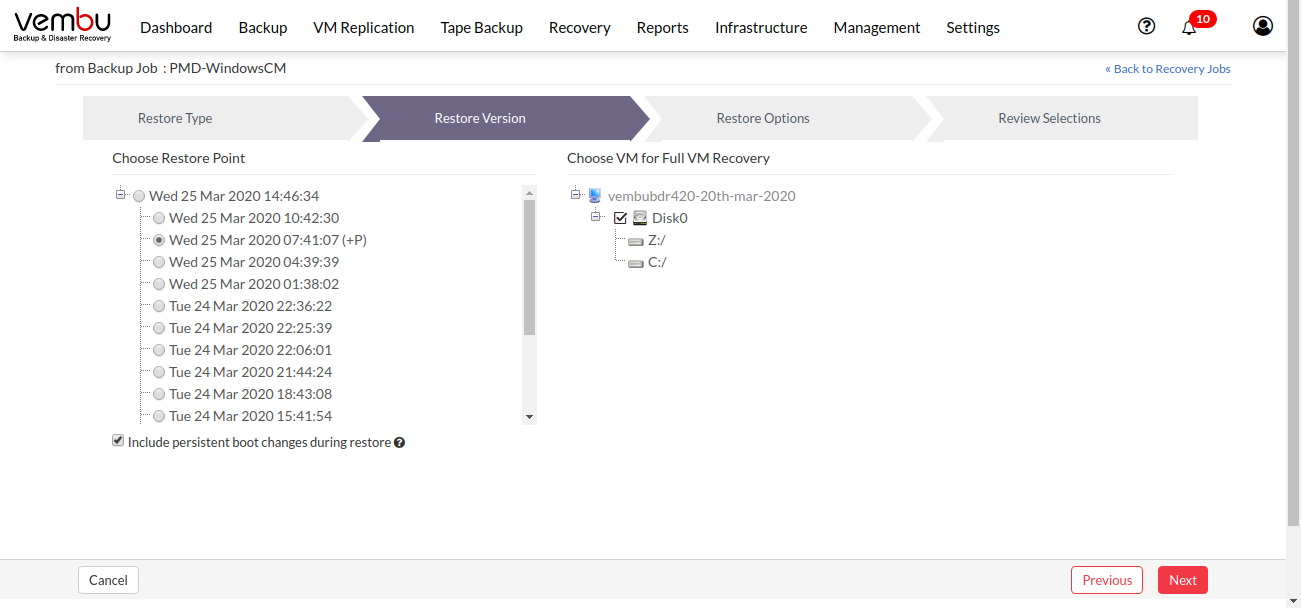The width and height of the screenshot is (1301, 608).
Task: Click the PMD-WindowsCM backup job name
Action: (228, 68)
